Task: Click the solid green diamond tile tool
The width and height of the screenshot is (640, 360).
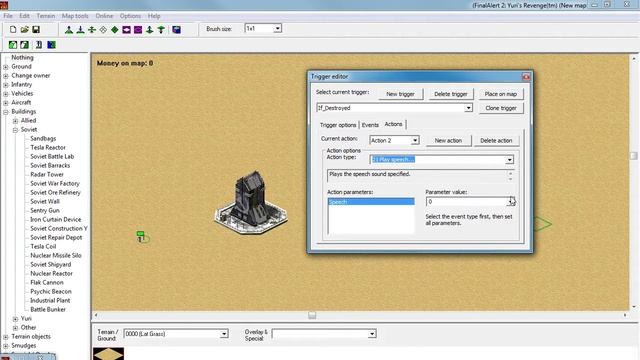Action: click(x=115, y=29)
